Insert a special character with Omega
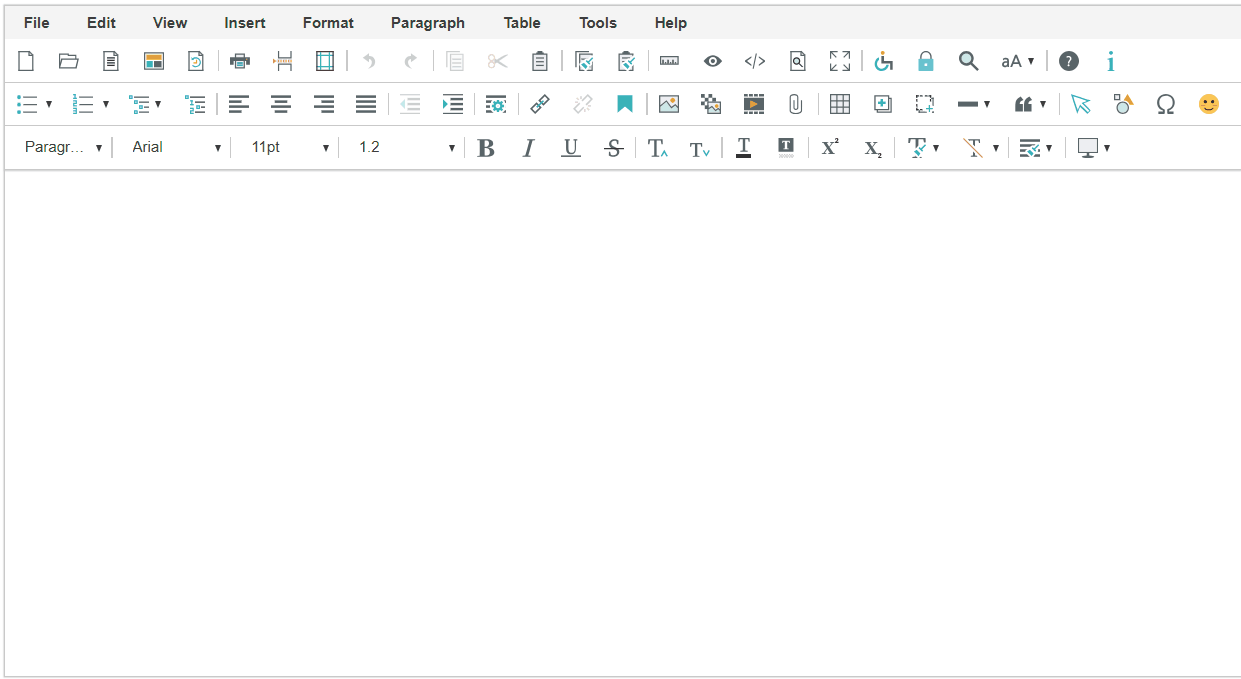 [x=1166, y=104]
